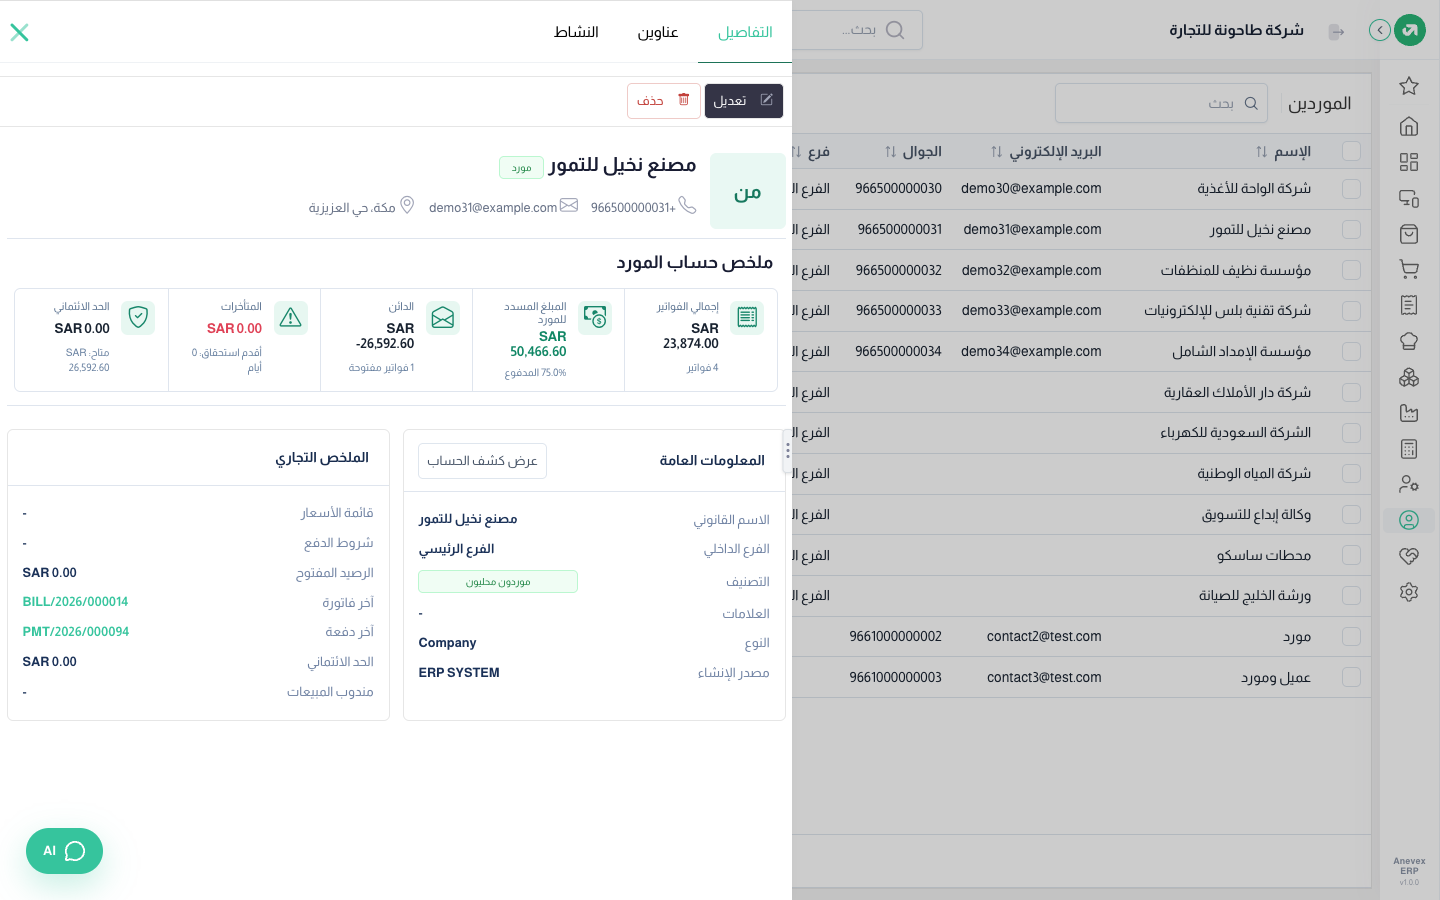This screenshot has height=900, width=1440.
Task: Open settings gear icon in sidebar
Action: pos(1409,592)
